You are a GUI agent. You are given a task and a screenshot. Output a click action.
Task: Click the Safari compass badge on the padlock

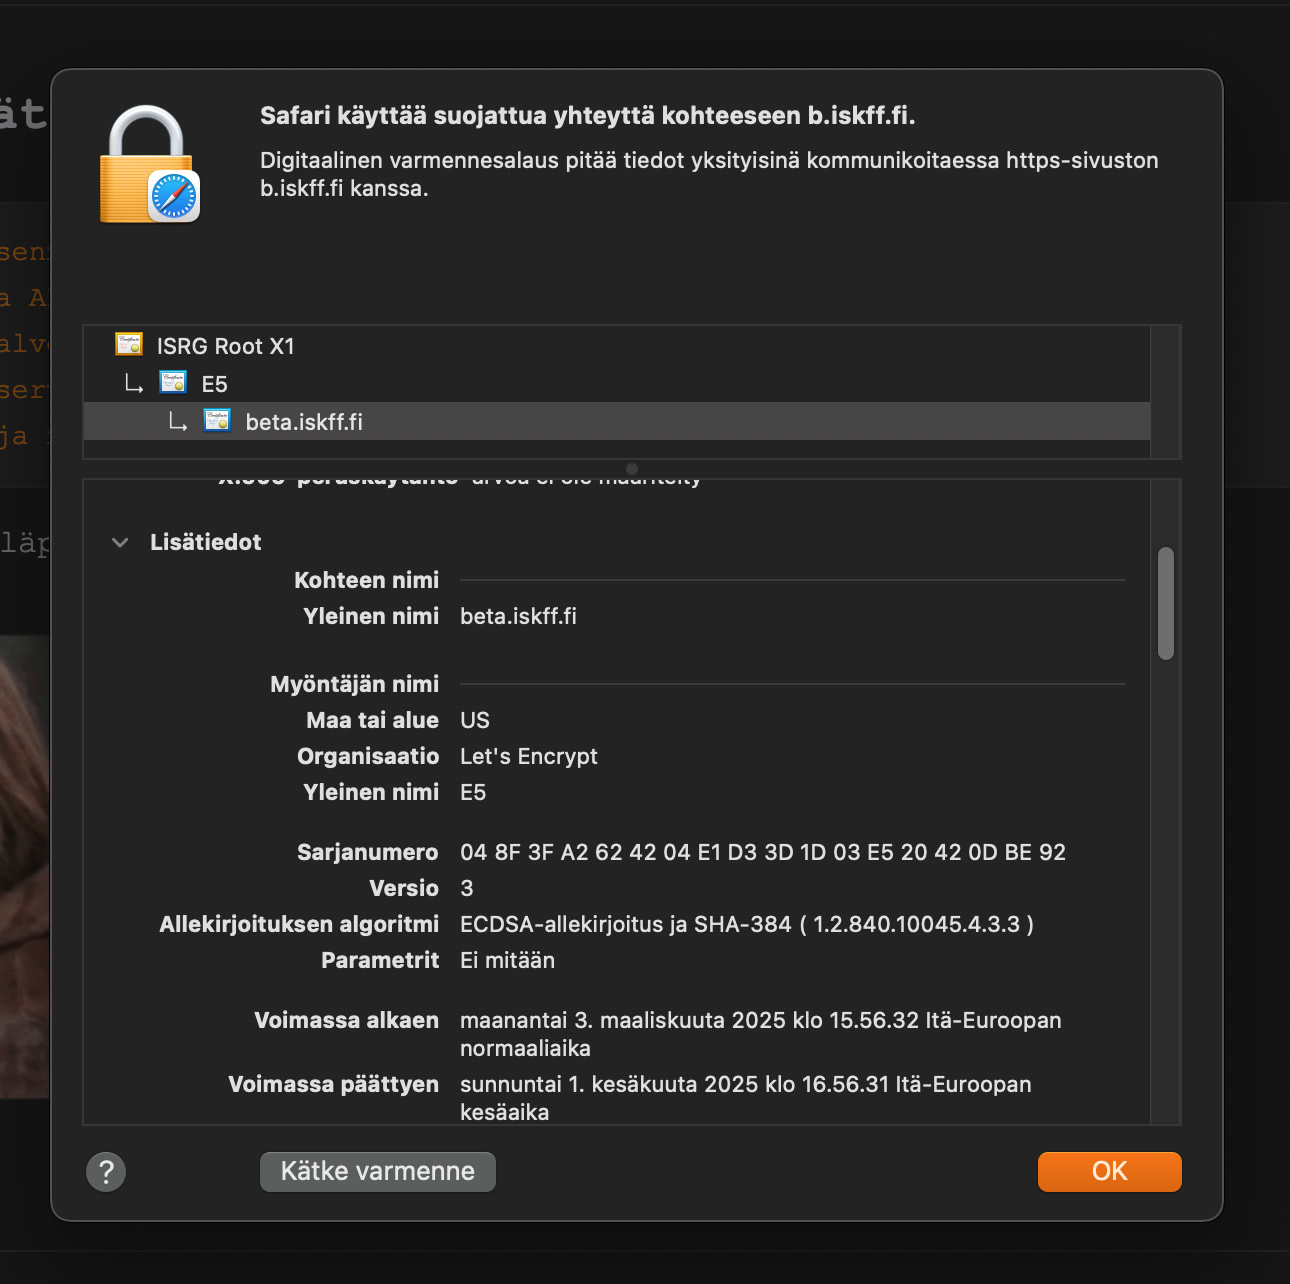(x=174, y=196)
